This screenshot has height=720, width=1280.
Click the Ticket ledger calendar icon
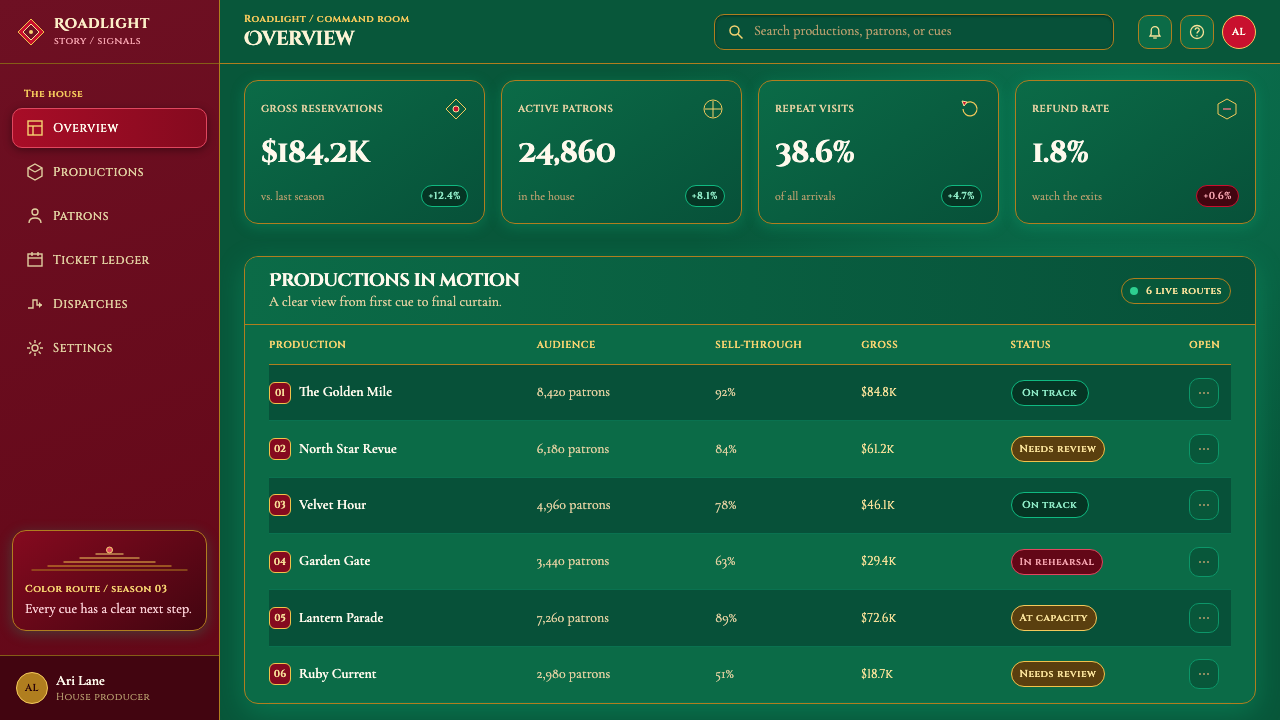(35, 260)
